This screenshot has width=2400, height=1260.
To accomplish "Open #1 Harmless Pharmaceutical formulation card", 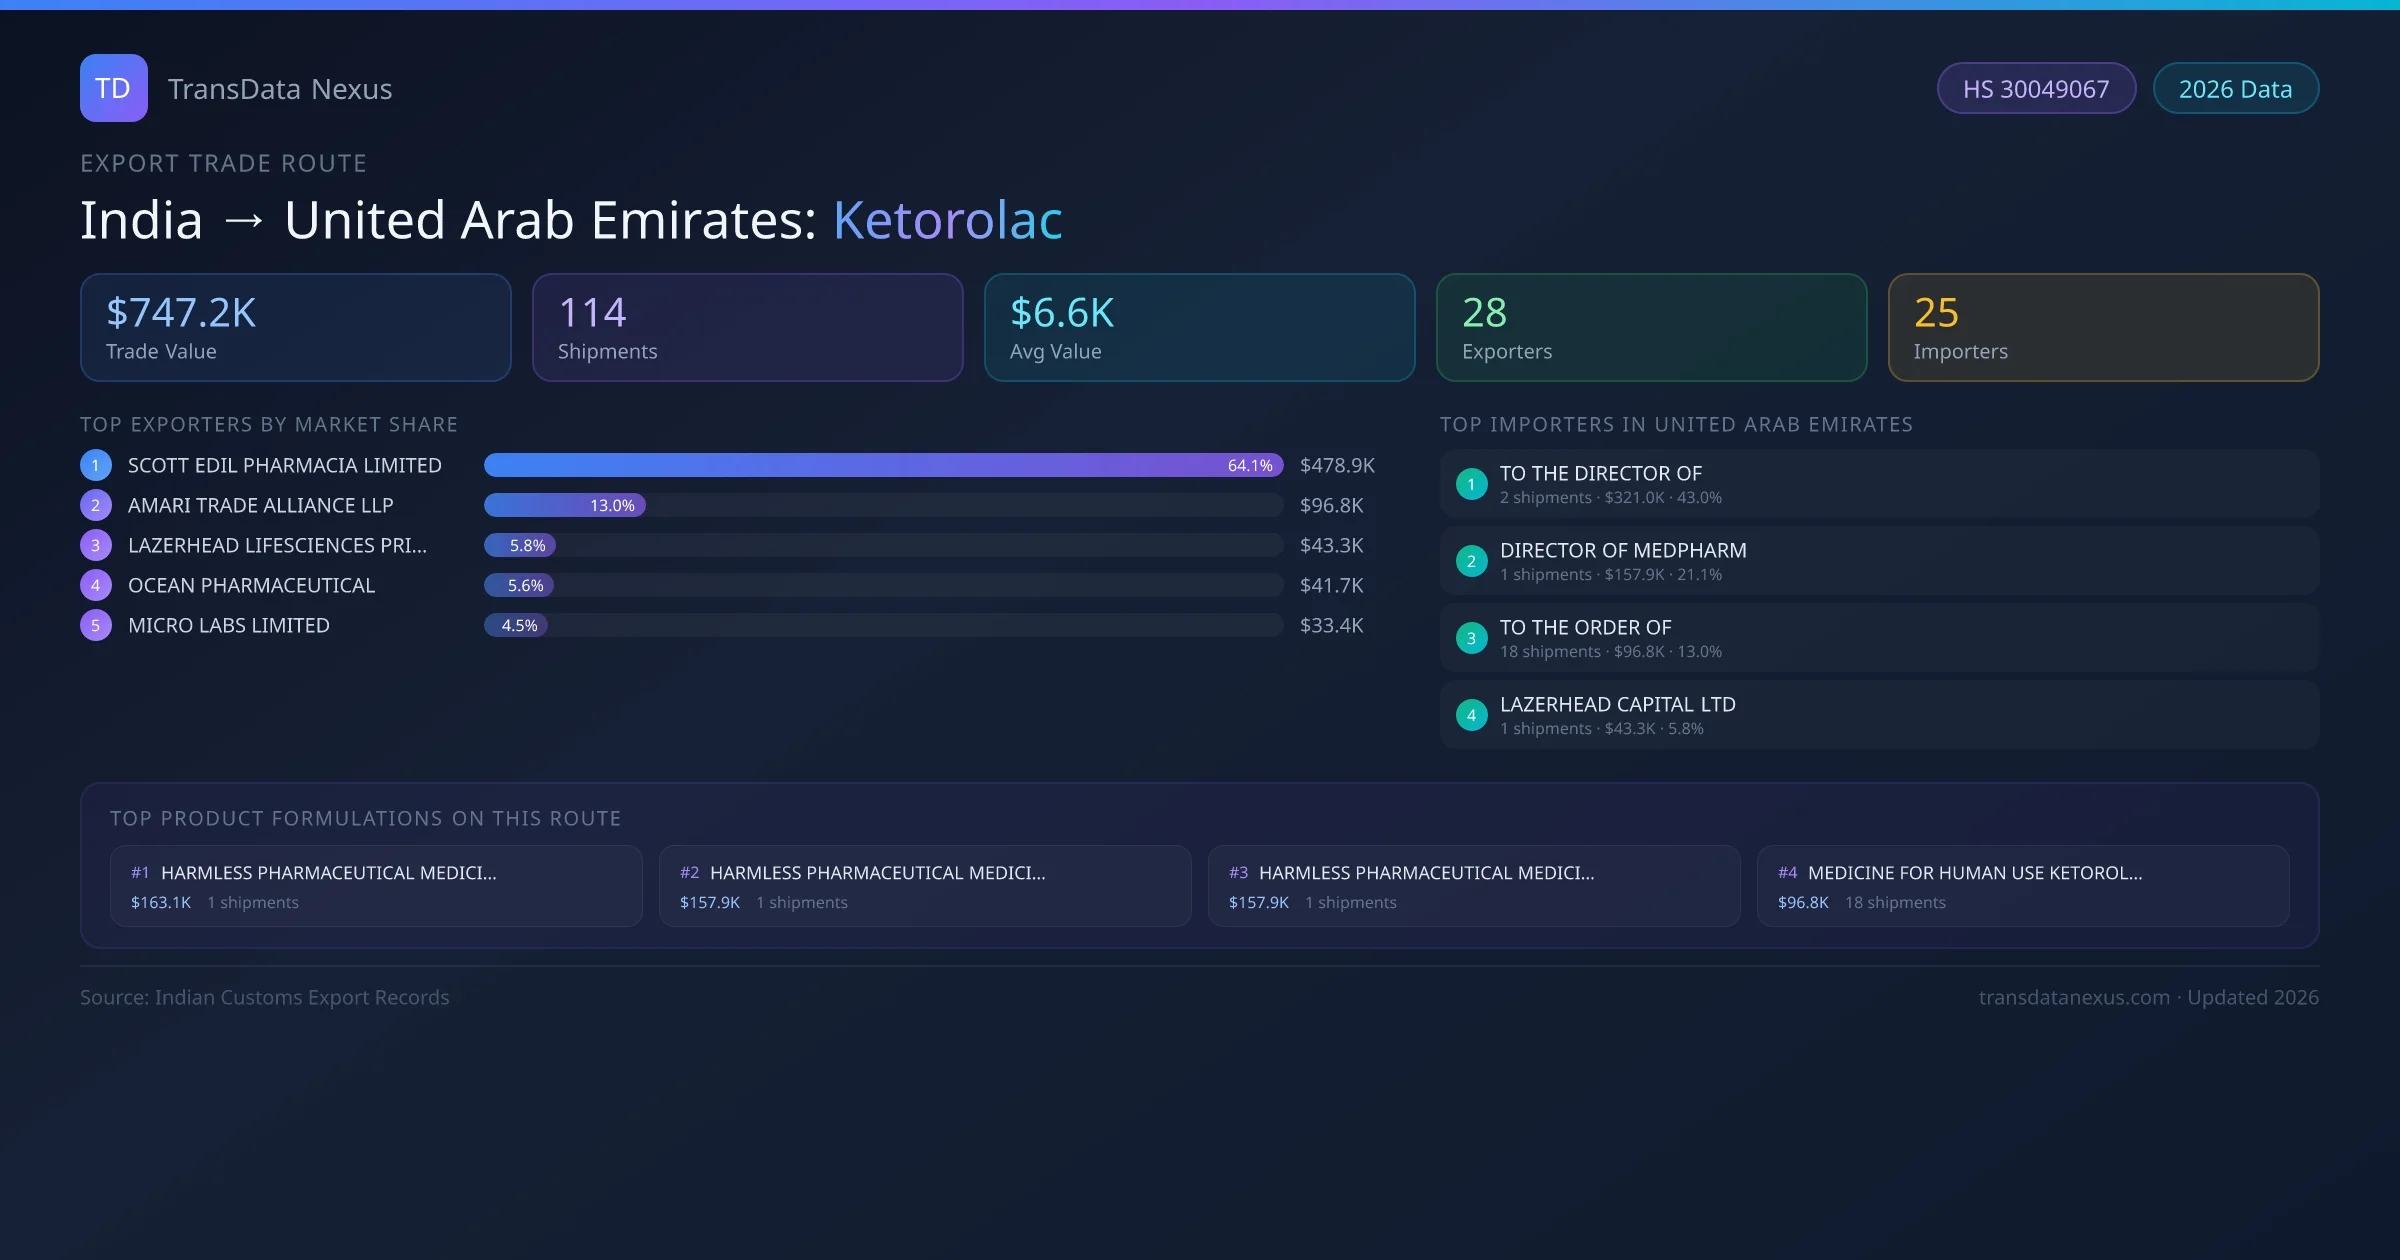I will [x=376, y=886].
